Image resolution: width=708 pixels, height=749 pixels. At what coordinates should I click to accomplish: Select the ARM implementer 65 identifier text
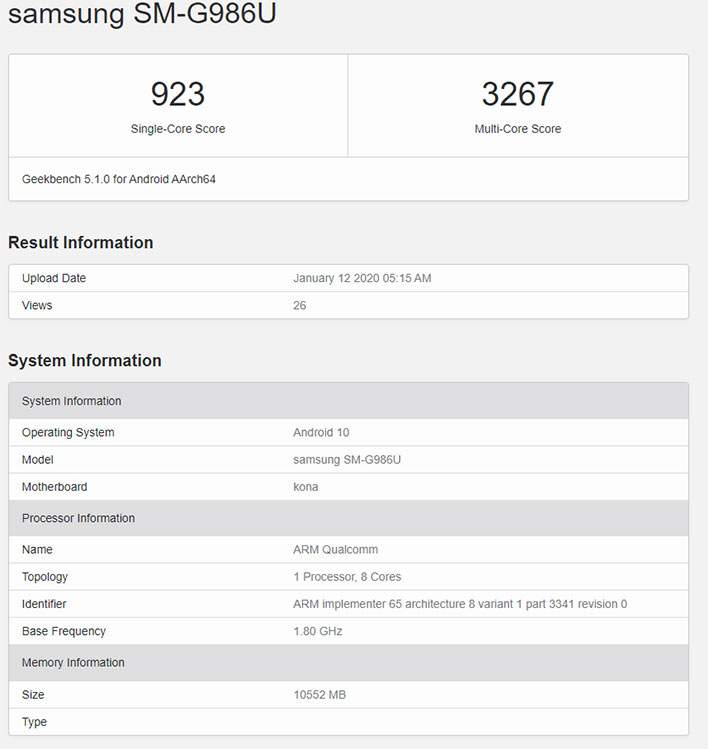pyautogui.click(x=460, y=604)
